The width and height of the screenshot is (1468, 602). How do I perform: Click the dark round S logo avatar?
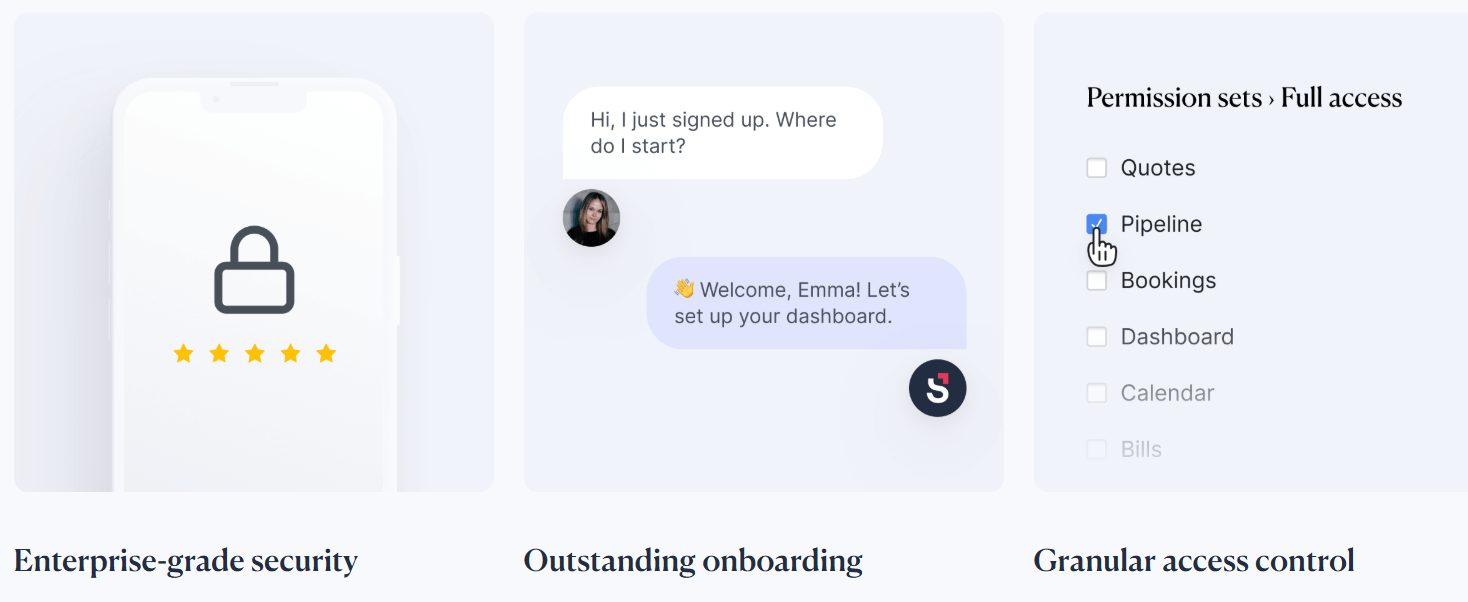click(x=938, y=388)
